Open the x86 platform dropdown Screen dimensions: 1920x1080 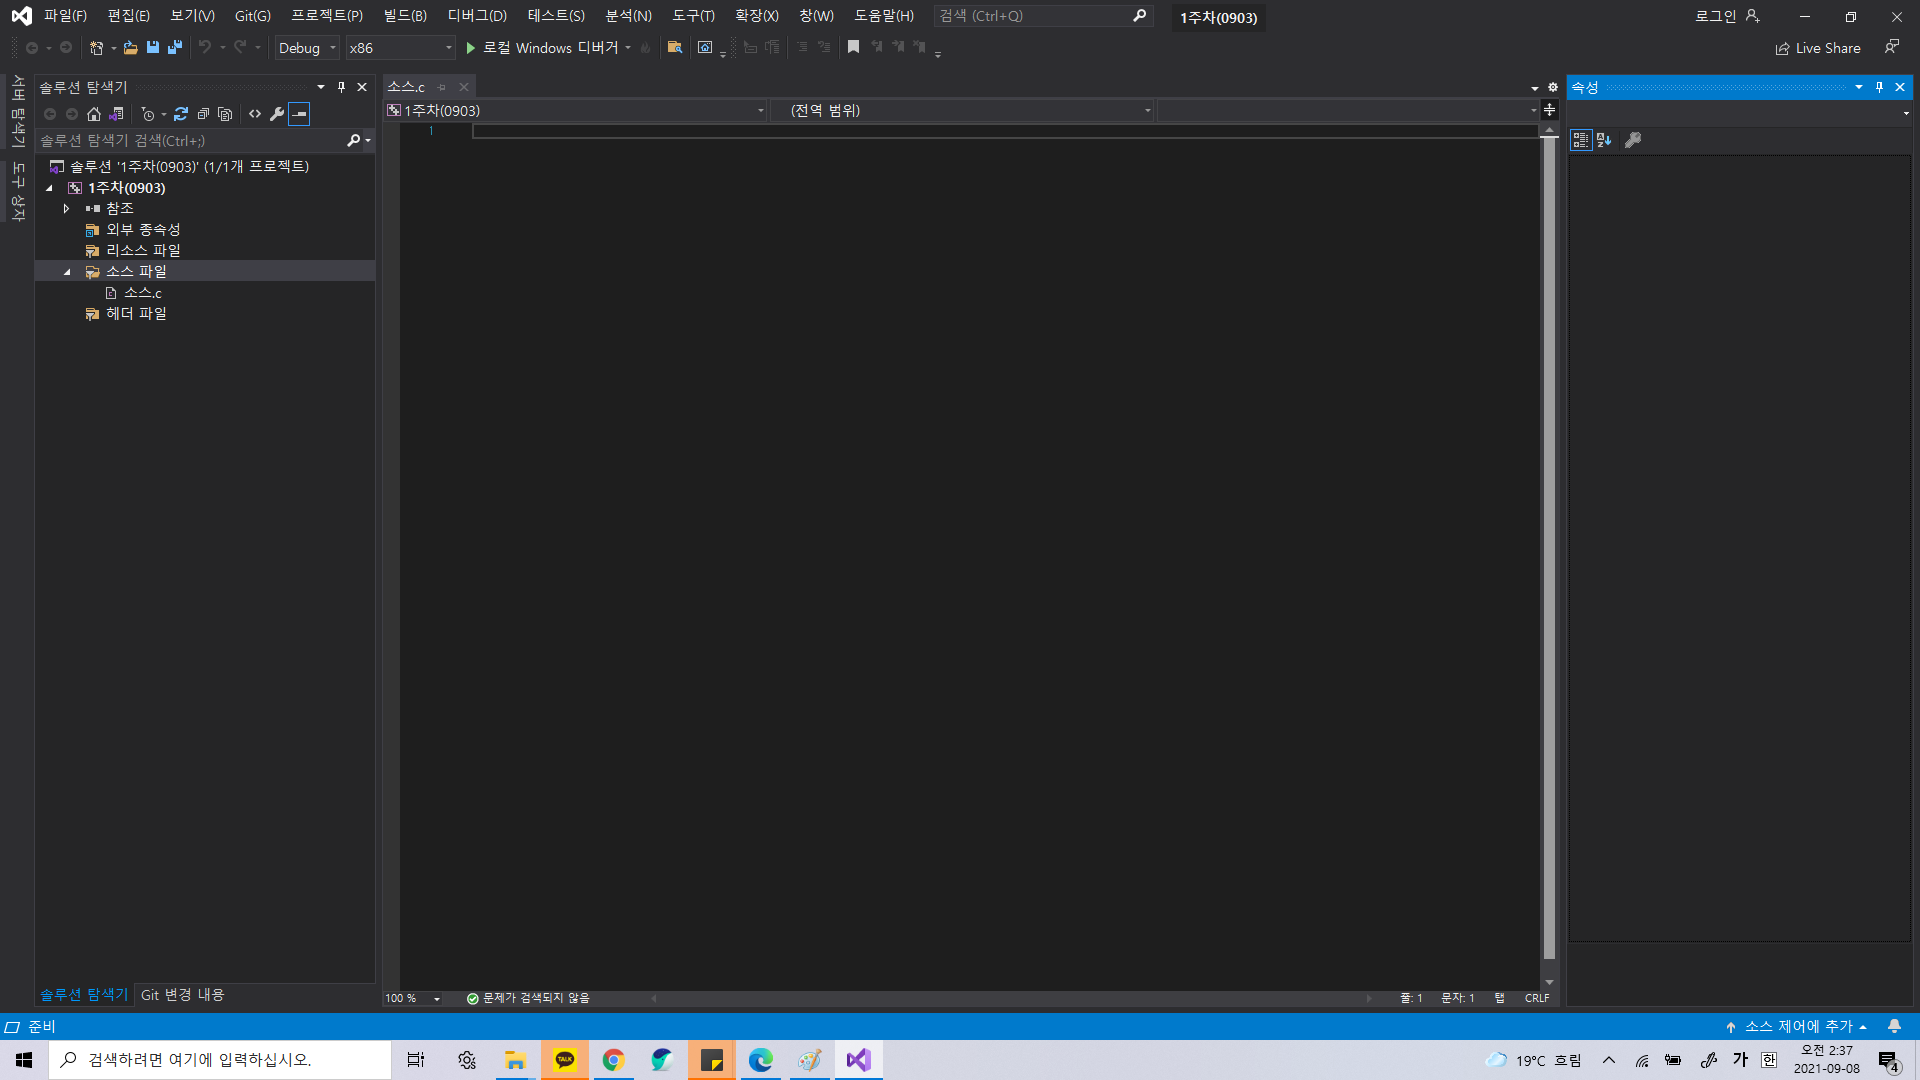pos(400,47)
